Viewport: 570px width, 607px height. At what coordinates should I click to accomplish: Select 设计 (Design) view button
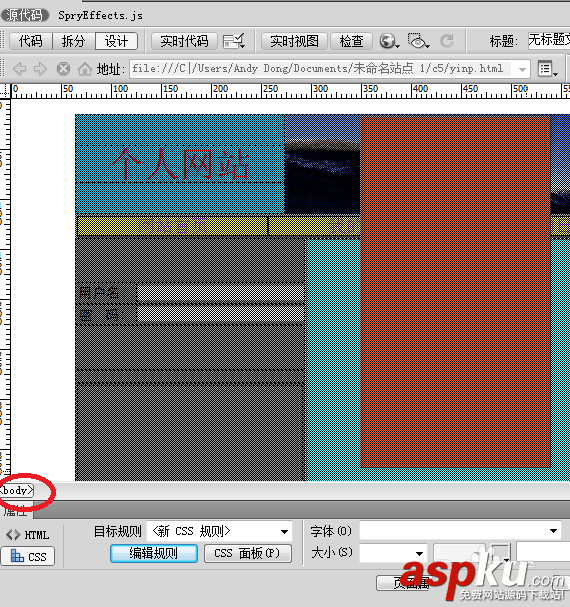(117, 41)
